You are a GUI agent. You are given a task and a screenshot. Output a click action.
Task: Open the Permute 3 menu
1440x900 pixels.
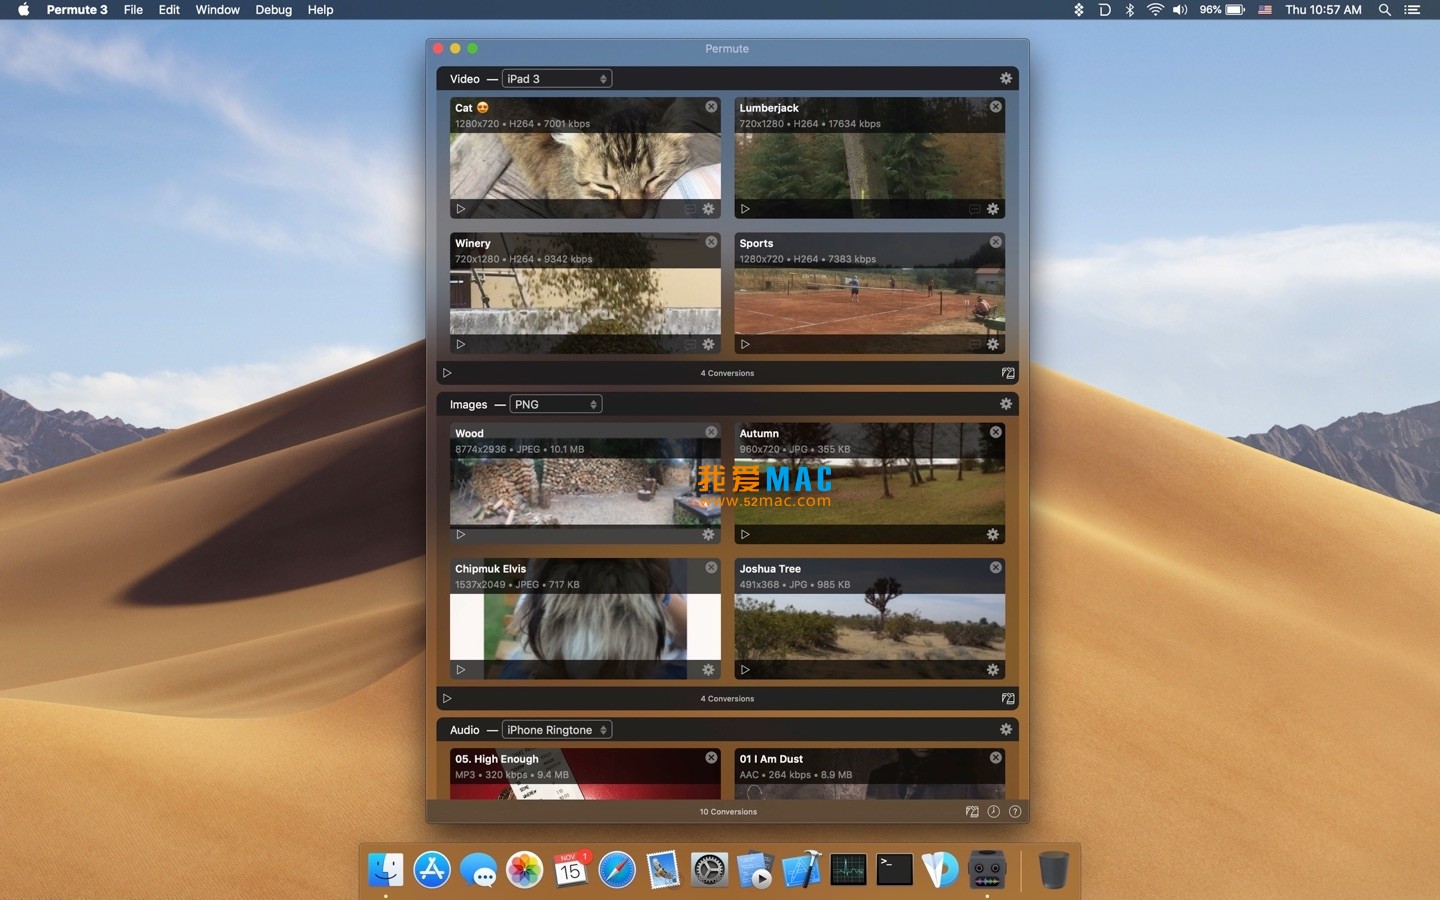tap(77, 10)
